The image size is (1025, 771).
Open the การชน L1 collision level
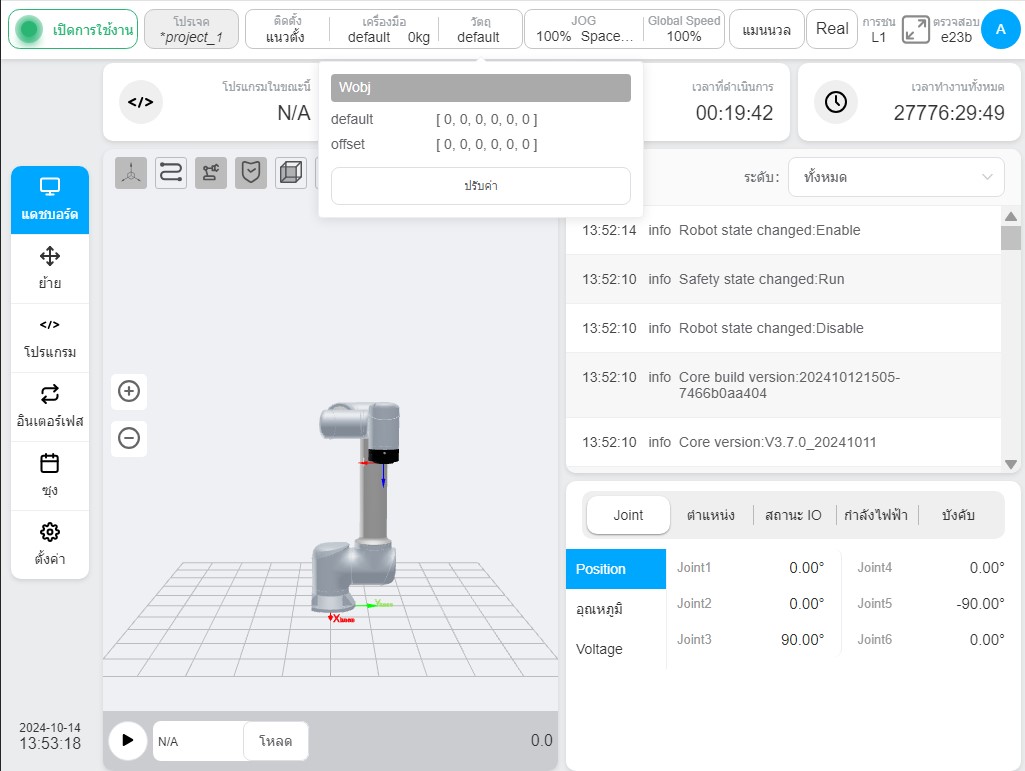[x=879, y=29]
